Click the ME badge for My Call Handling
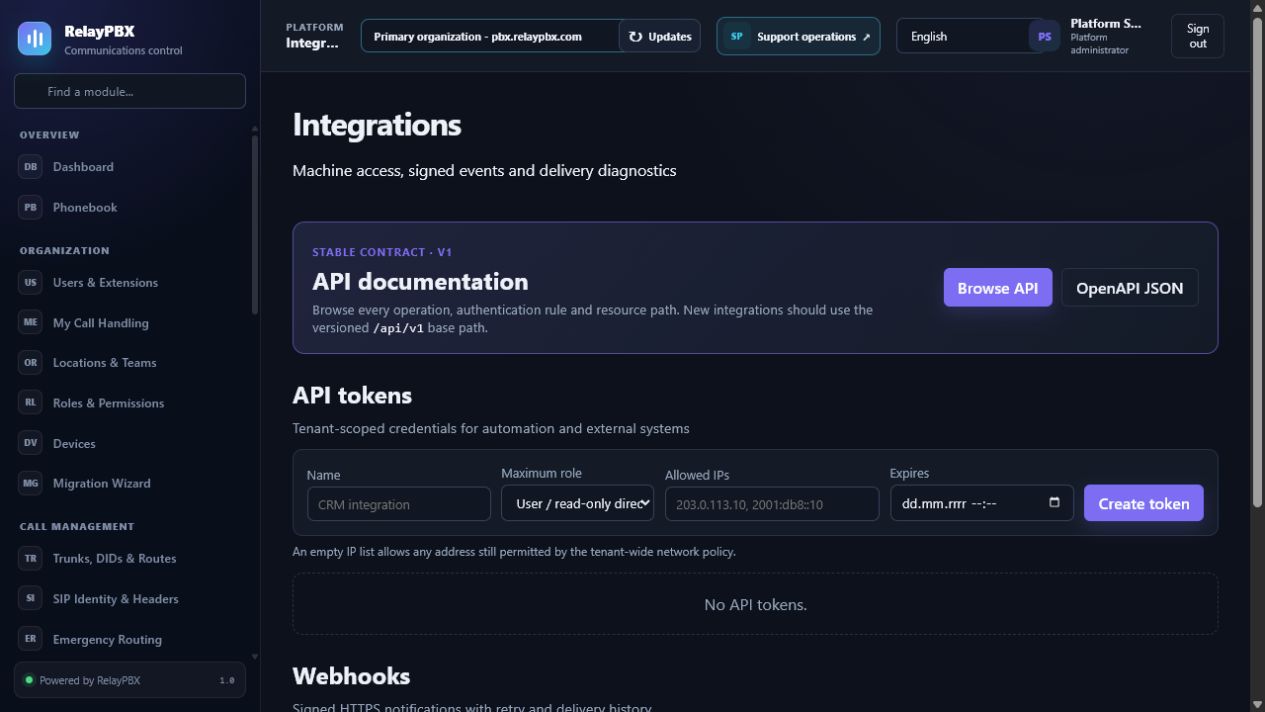 [30, 323]
